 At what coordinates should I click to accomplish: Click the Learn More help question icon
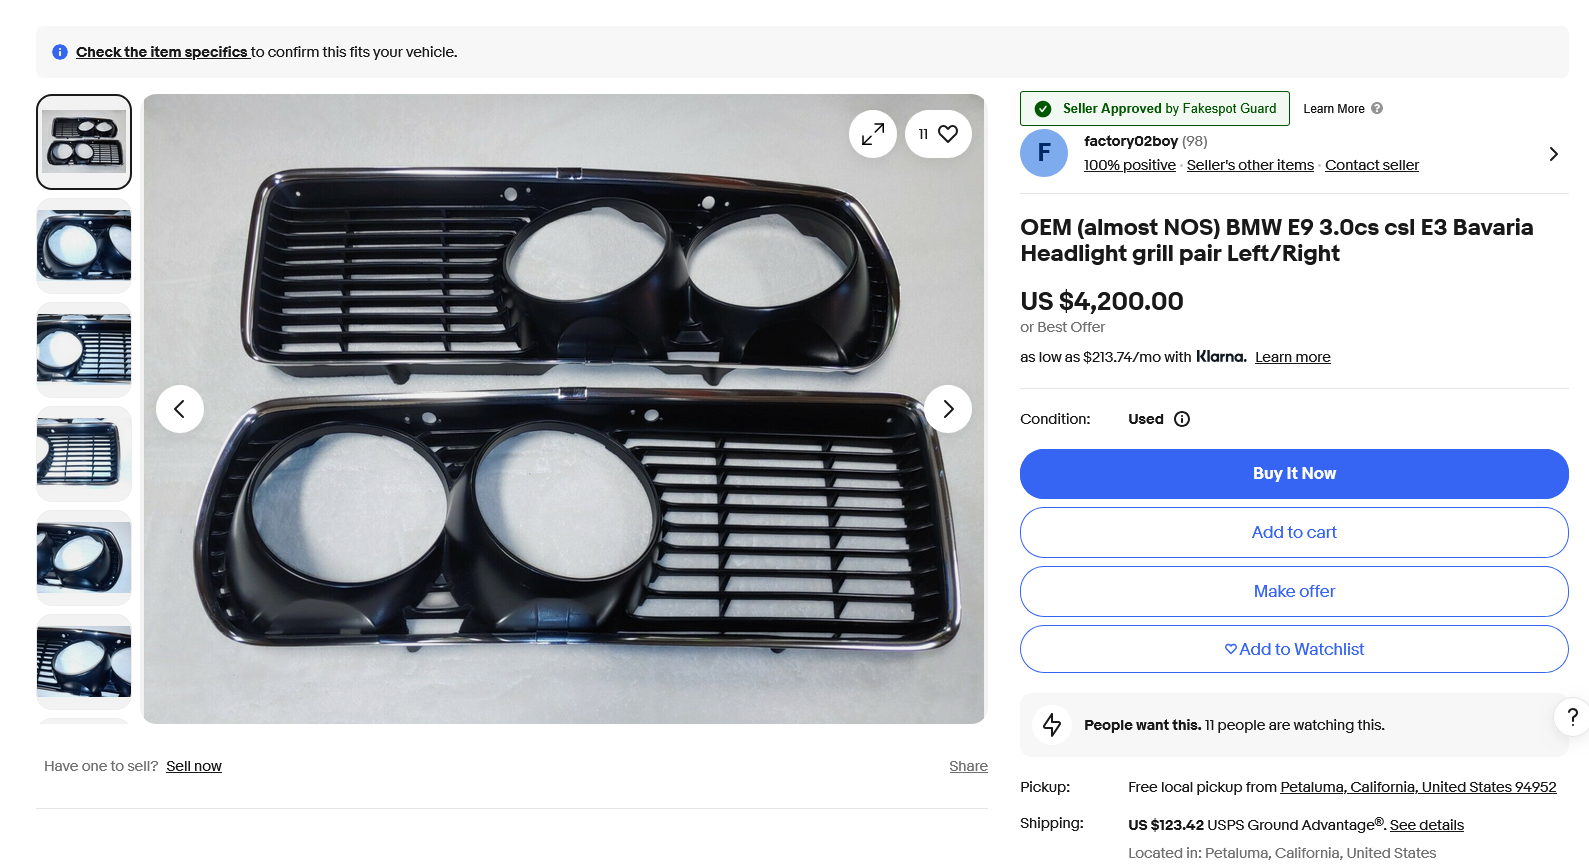click(1377, 109)
